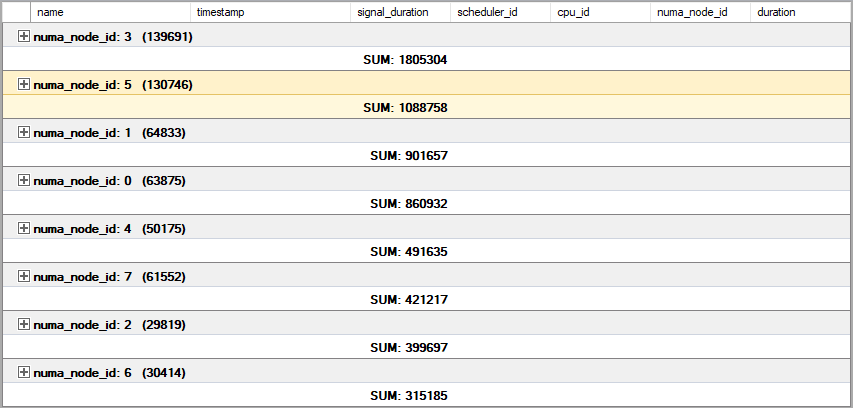Expand the numa_node_id: 2 group
Screen dimensions: 853x408
(x=24, y=325)
